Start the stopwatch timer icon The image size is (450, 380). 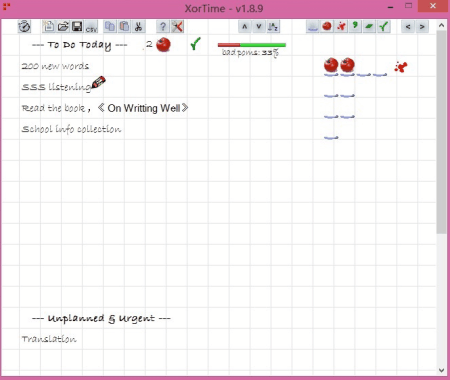24,26
